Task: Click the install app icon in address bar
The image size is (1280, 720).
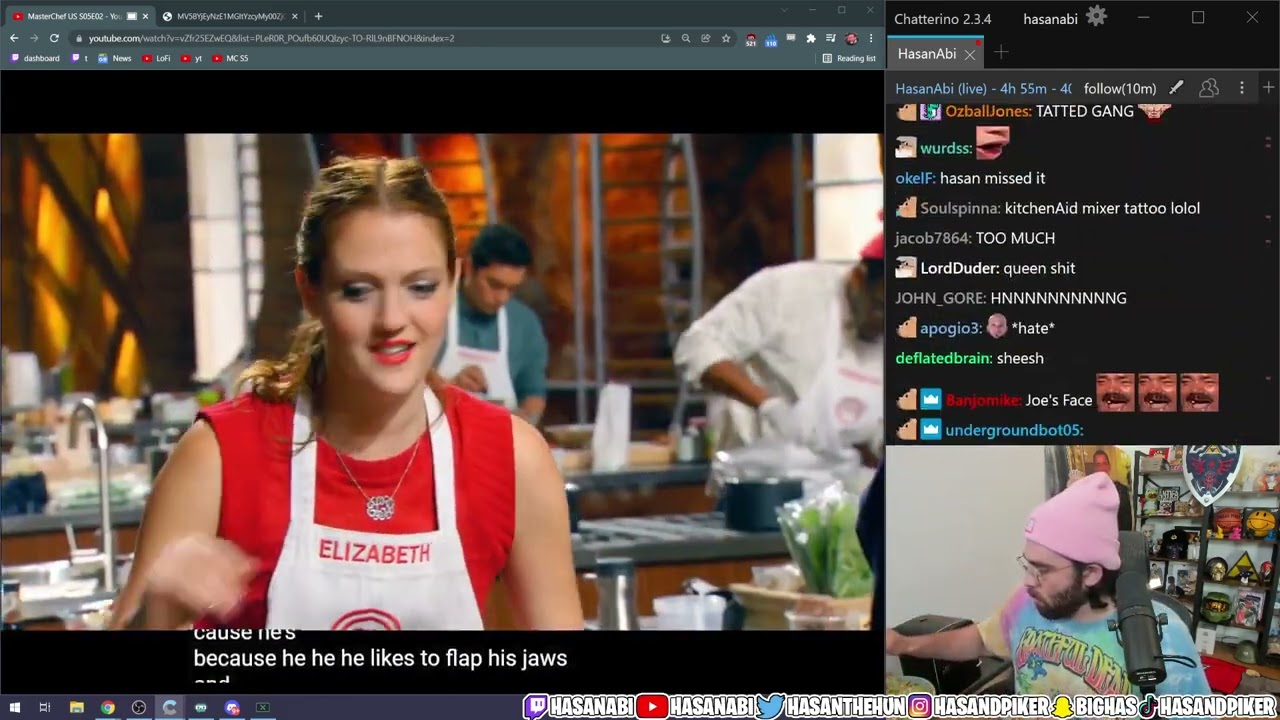Action: tap(666, 38)
